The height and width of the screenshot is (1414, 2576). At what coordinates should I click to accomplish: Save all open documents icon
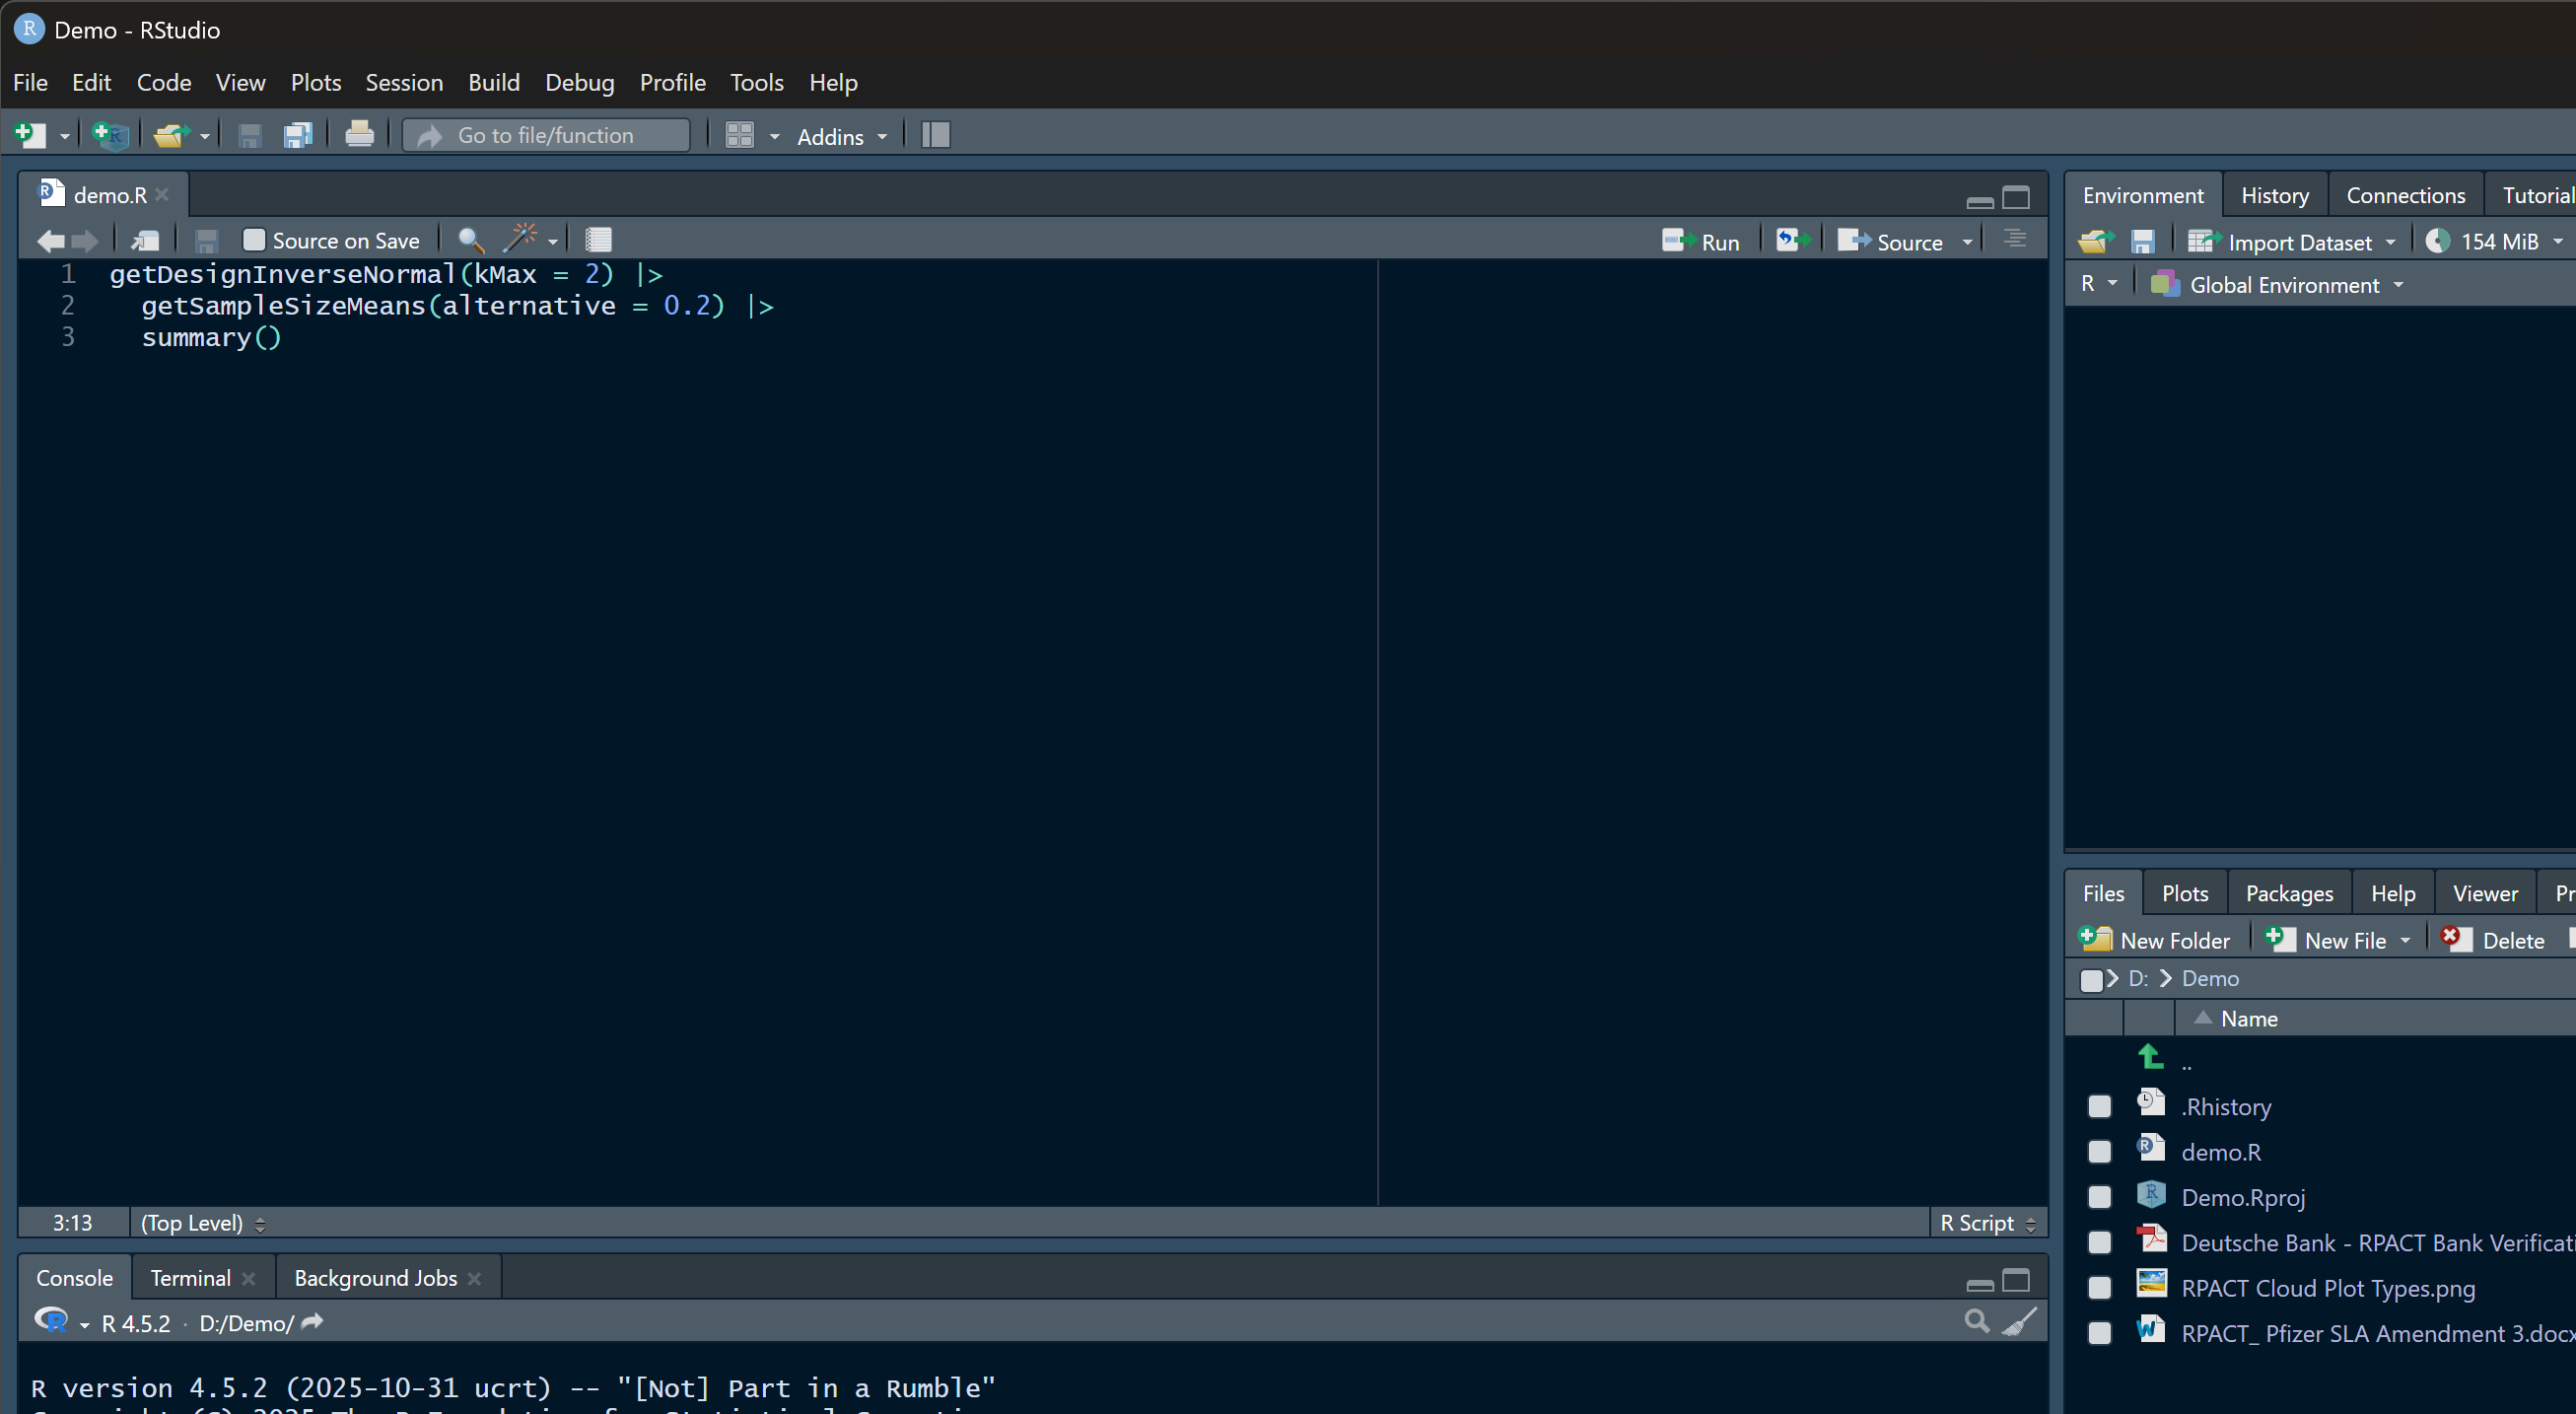click(297, 135)
